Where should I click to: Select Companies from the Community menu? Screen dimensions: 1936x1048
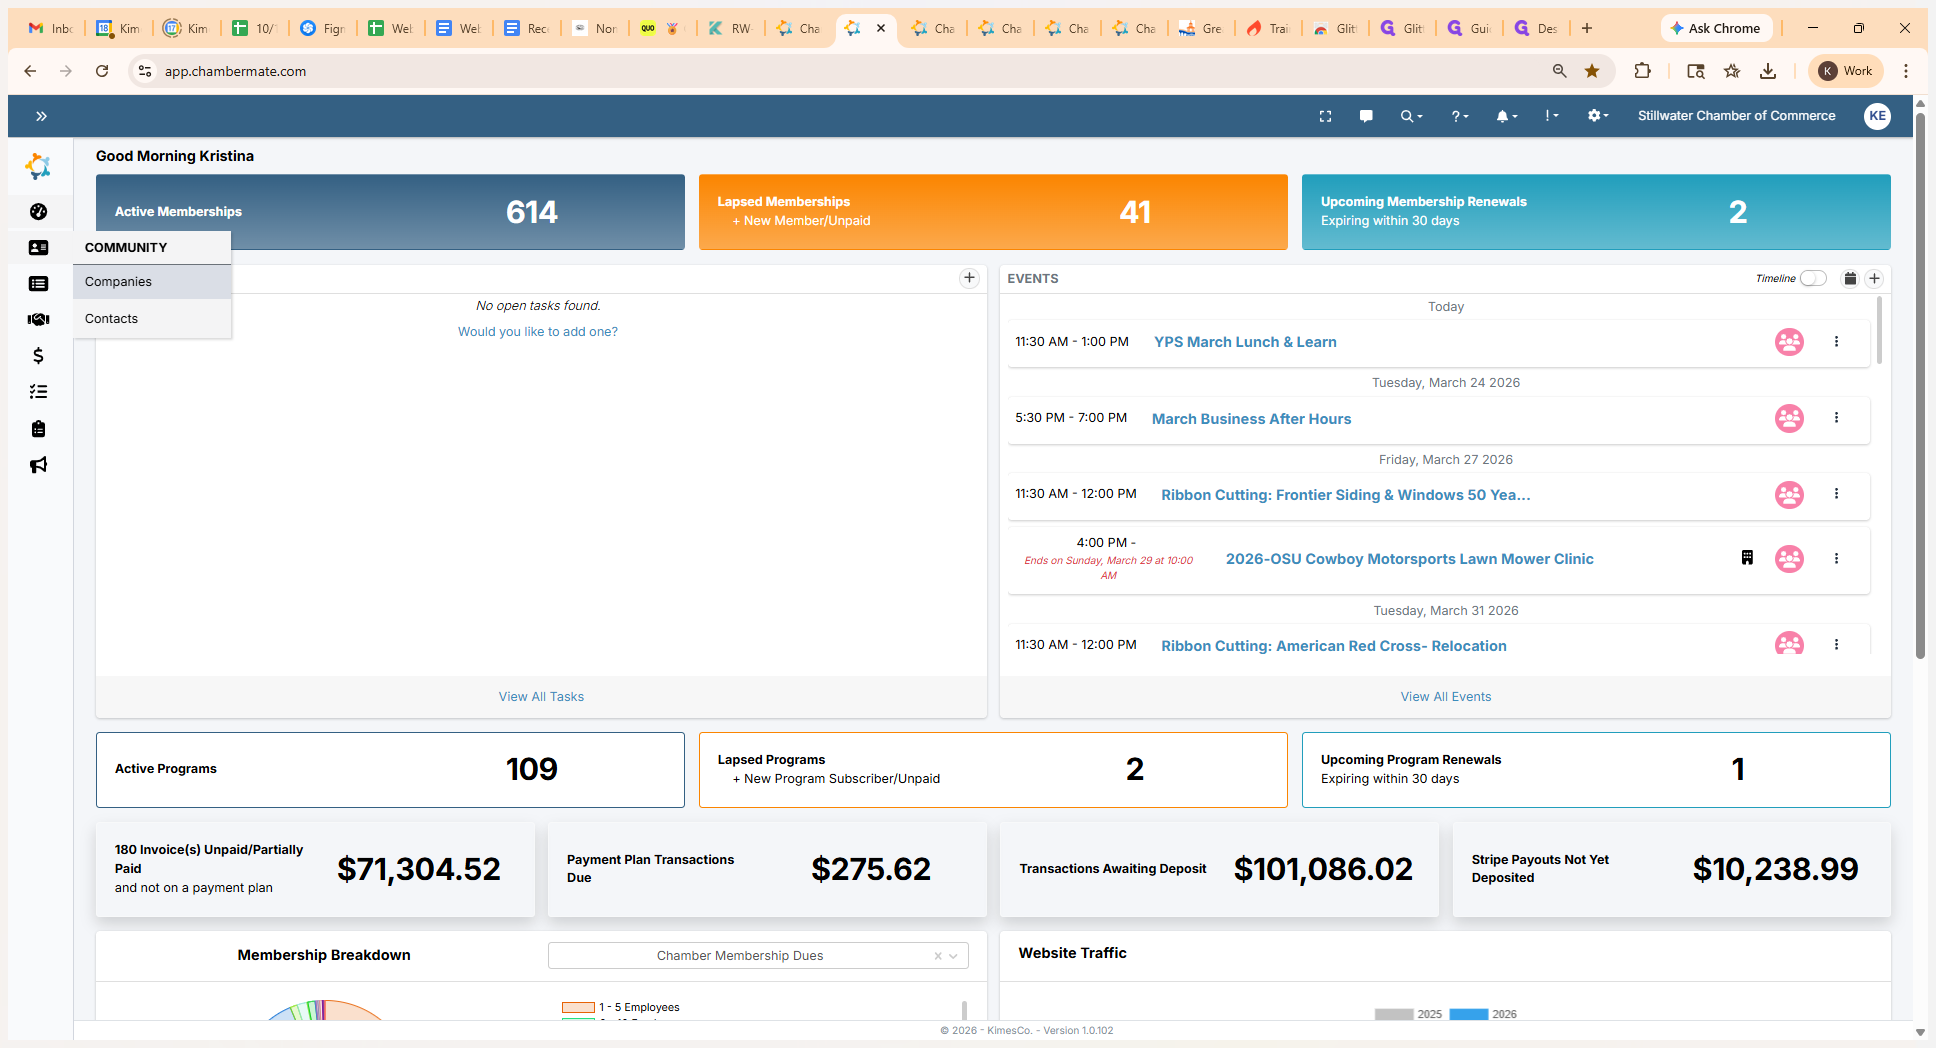tap(119, 282)
